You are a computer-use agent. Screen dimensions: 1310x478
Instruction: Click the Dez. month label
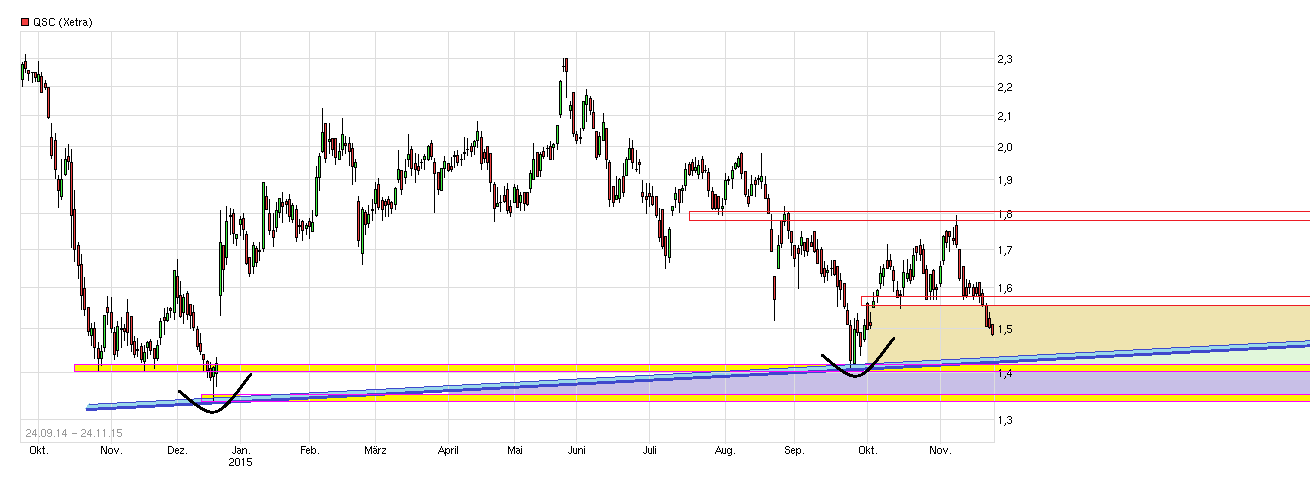coord(177,451)
